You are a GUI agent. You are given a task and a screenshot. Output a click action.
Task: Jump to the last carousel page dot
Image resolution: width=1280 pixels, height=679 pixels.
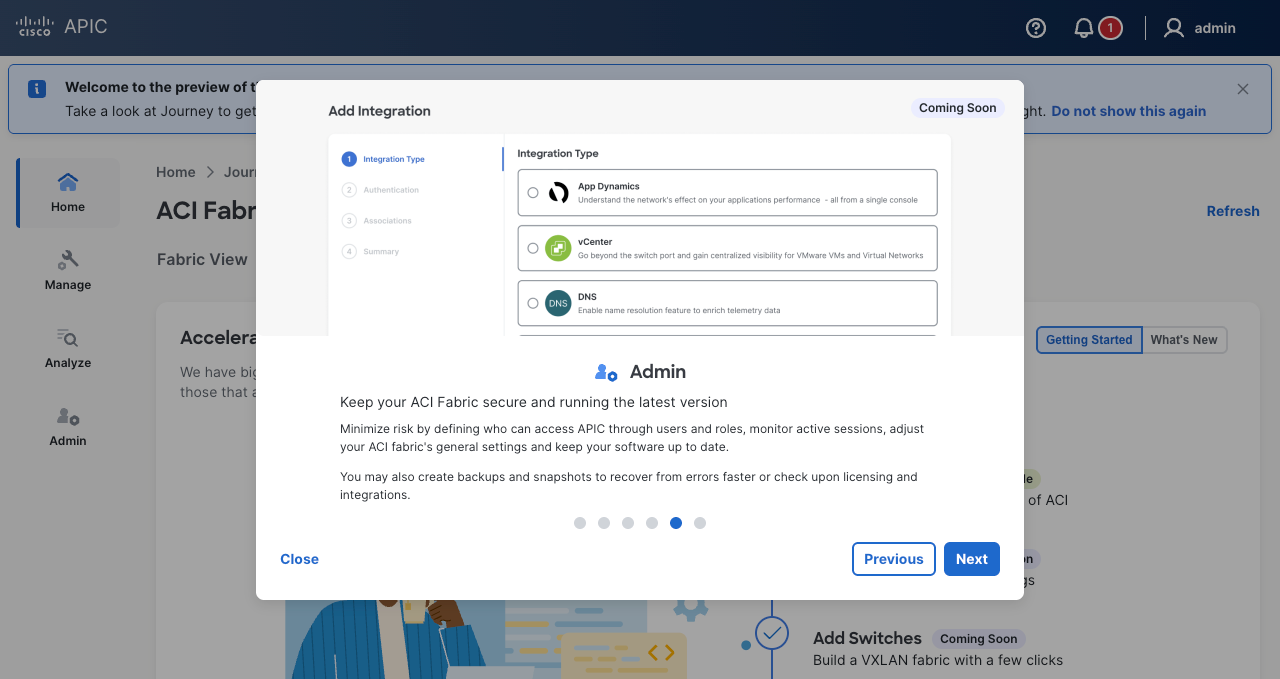point(700,523)
